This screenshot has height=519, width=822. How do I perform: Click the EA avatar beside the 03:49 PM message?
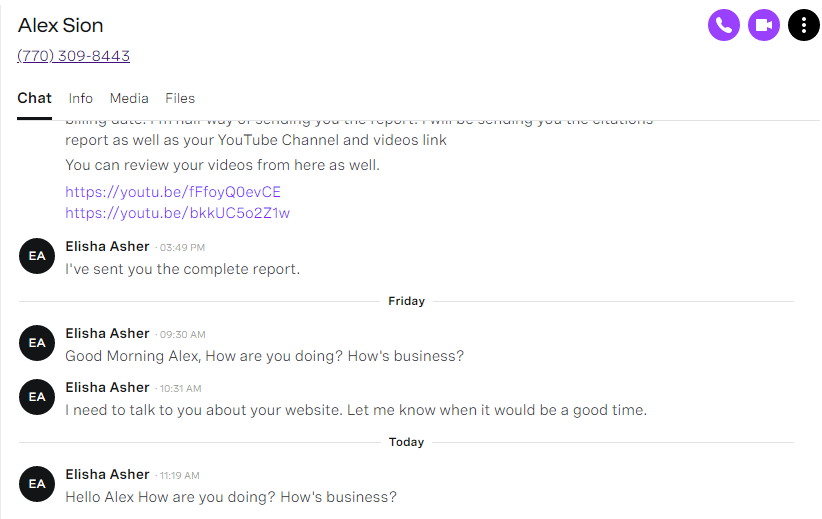coord(37,256)
